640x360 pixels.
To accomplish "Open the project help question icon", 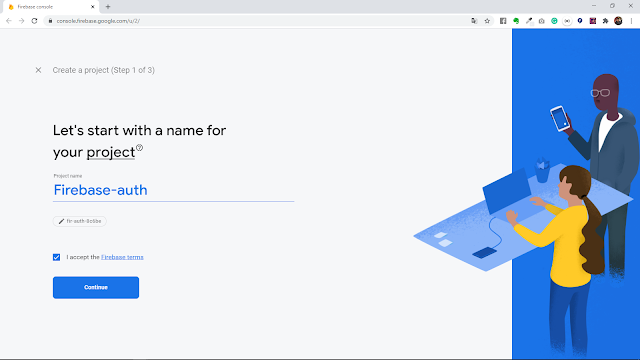I will click(140, 148).
